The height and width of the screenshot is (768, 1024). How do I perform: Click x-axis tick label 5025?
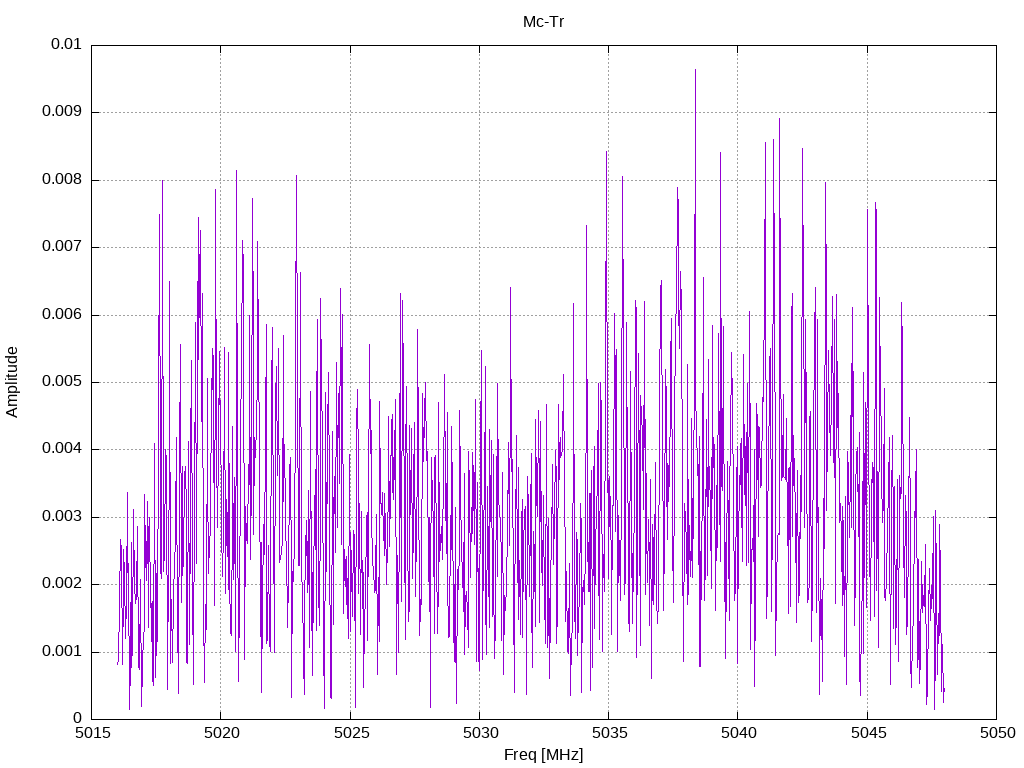pos(351,733)
